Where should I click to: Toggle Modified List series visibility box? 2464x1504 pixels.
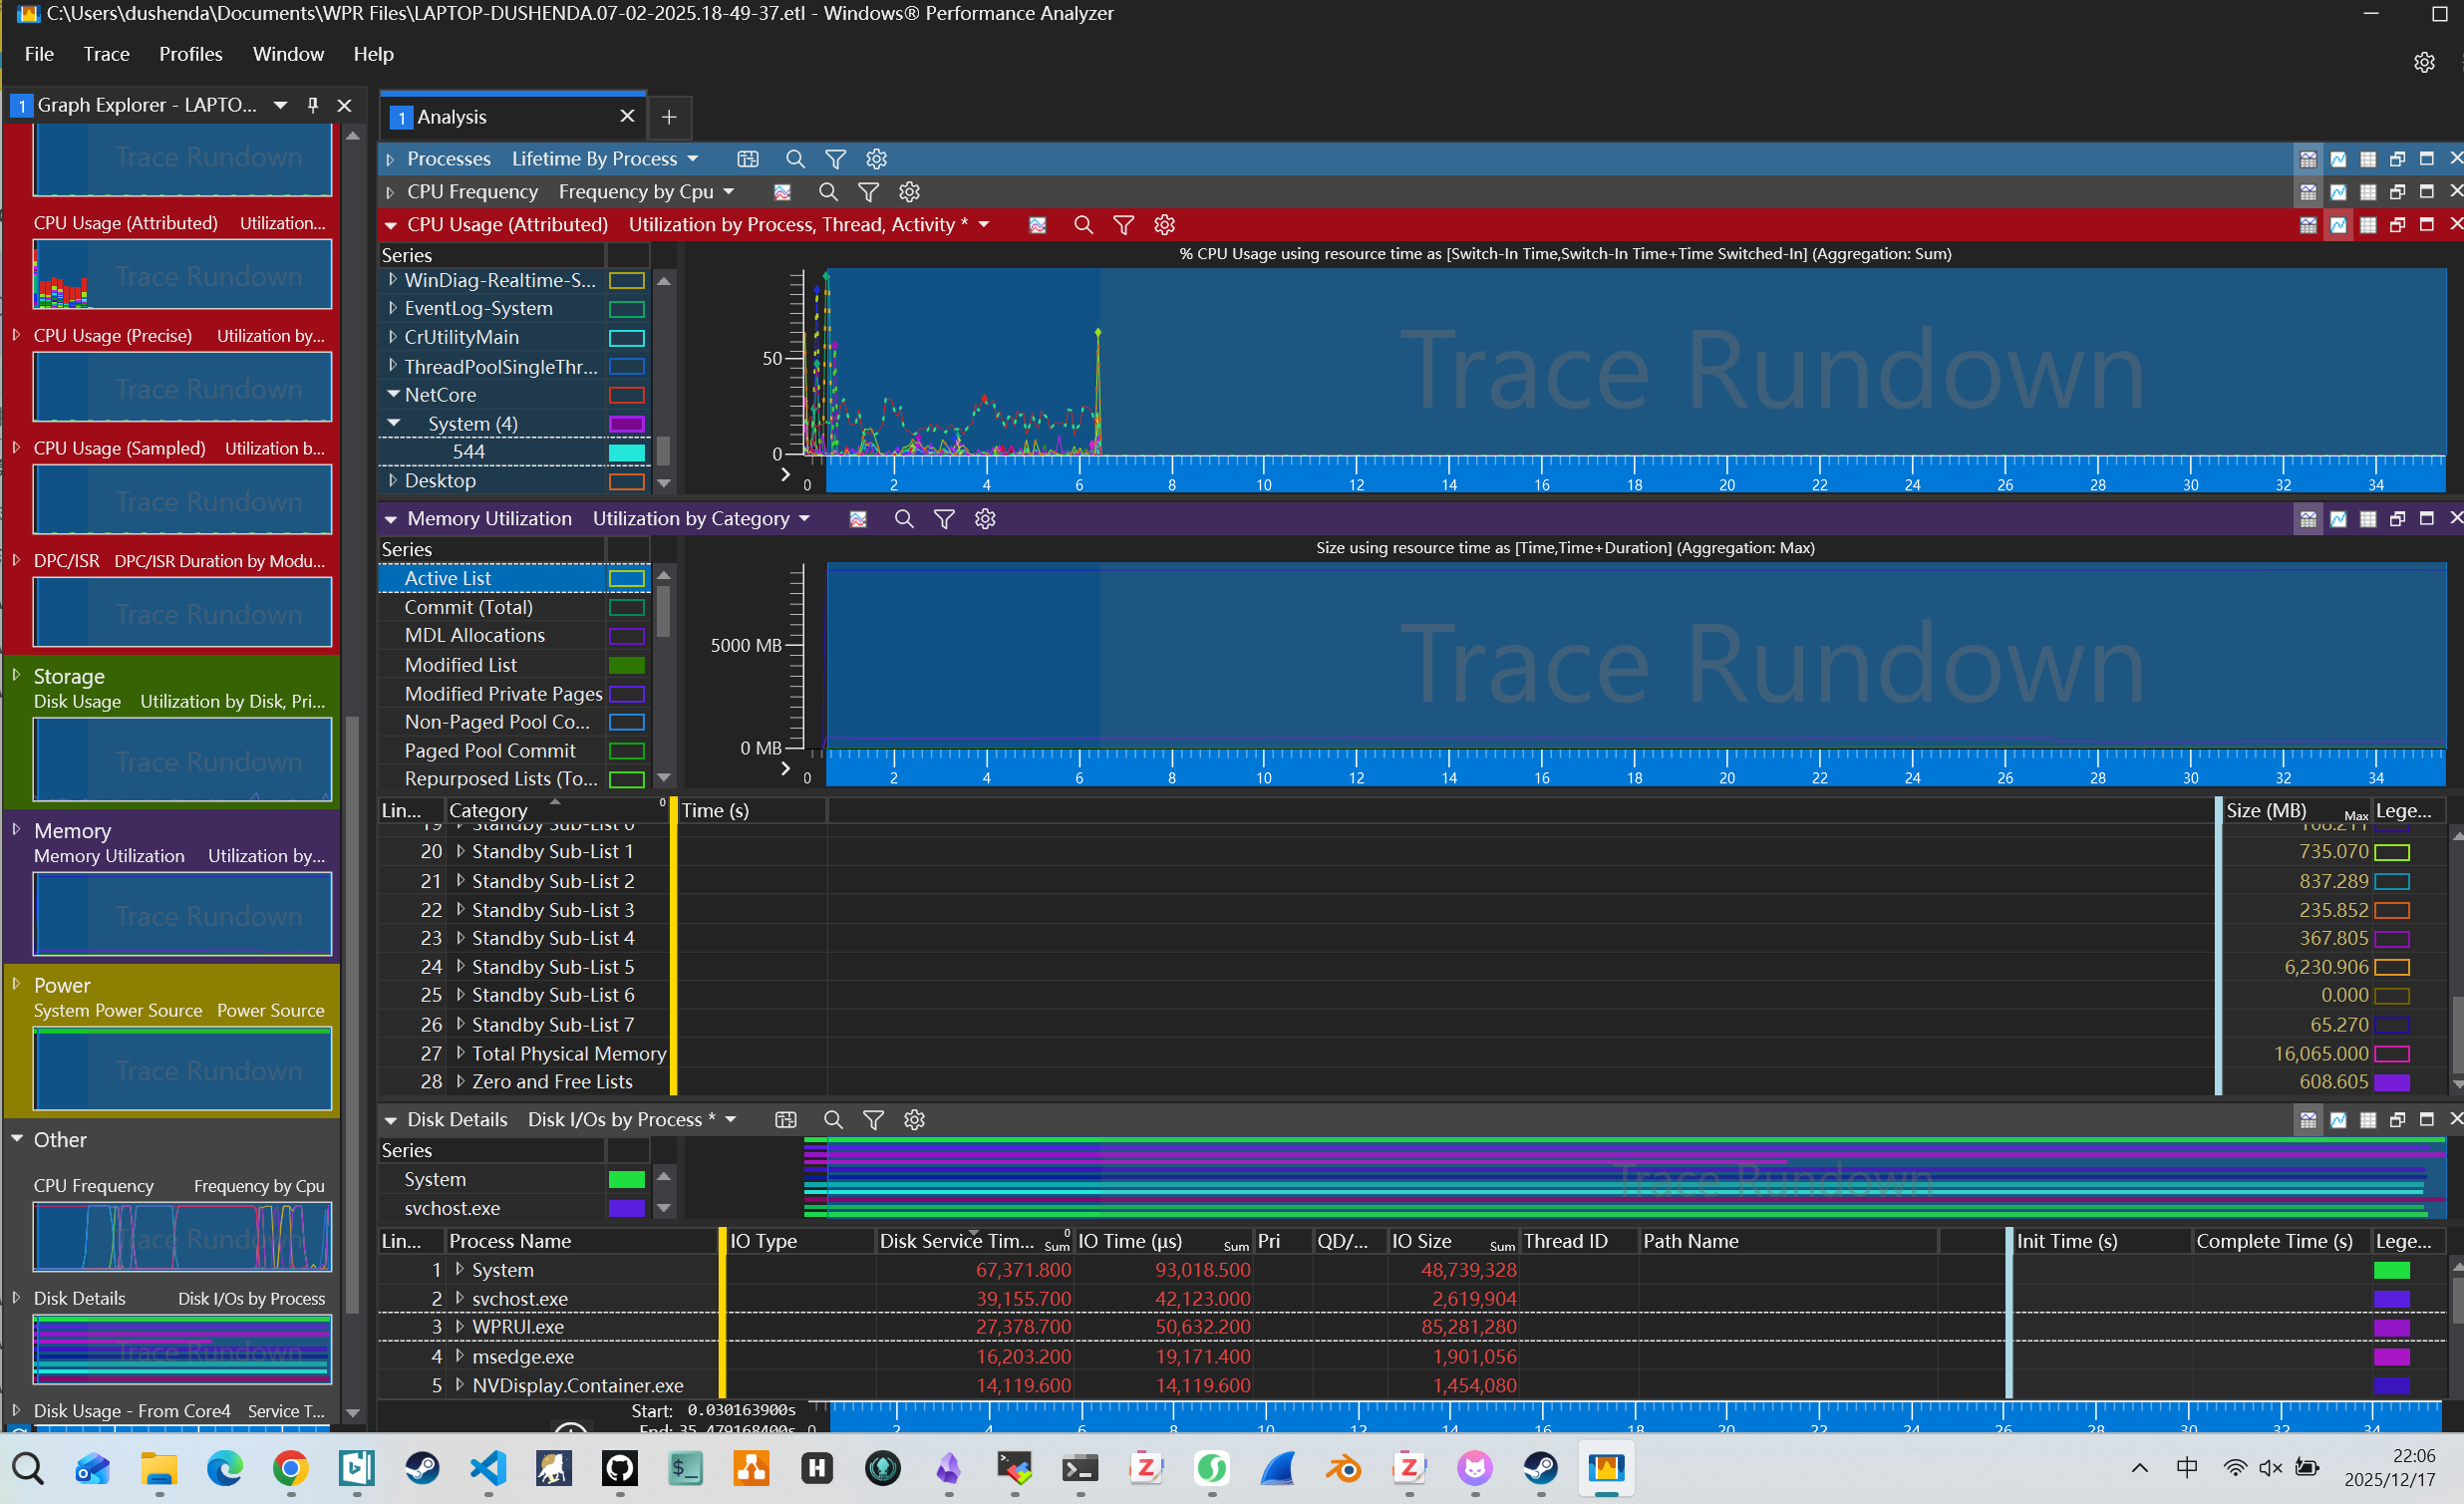tap(626, 666)
